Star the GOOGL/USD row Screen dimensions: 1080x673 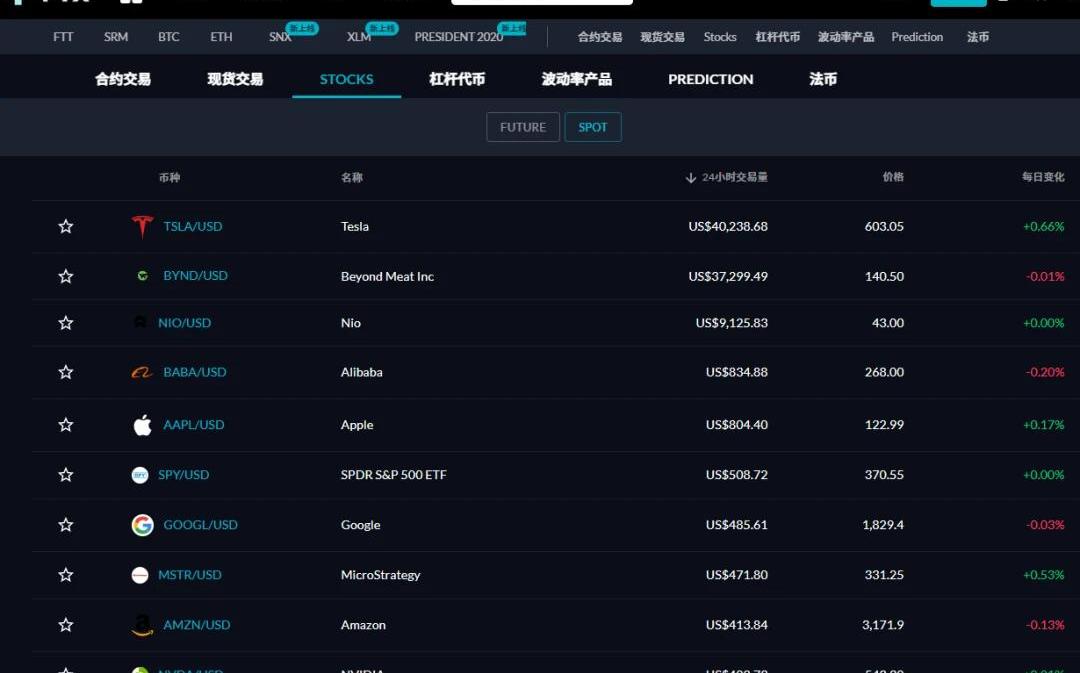(66, 525)
